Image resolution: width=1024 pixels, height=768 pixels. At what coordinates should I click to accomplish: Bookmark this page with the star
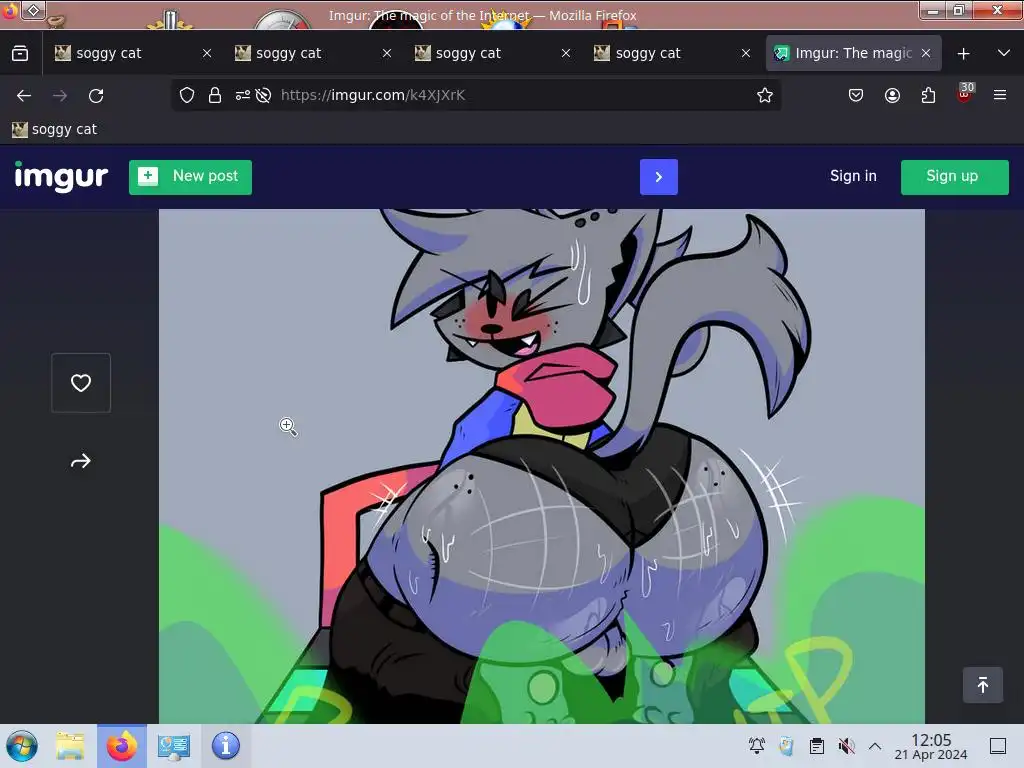[765, 95]
